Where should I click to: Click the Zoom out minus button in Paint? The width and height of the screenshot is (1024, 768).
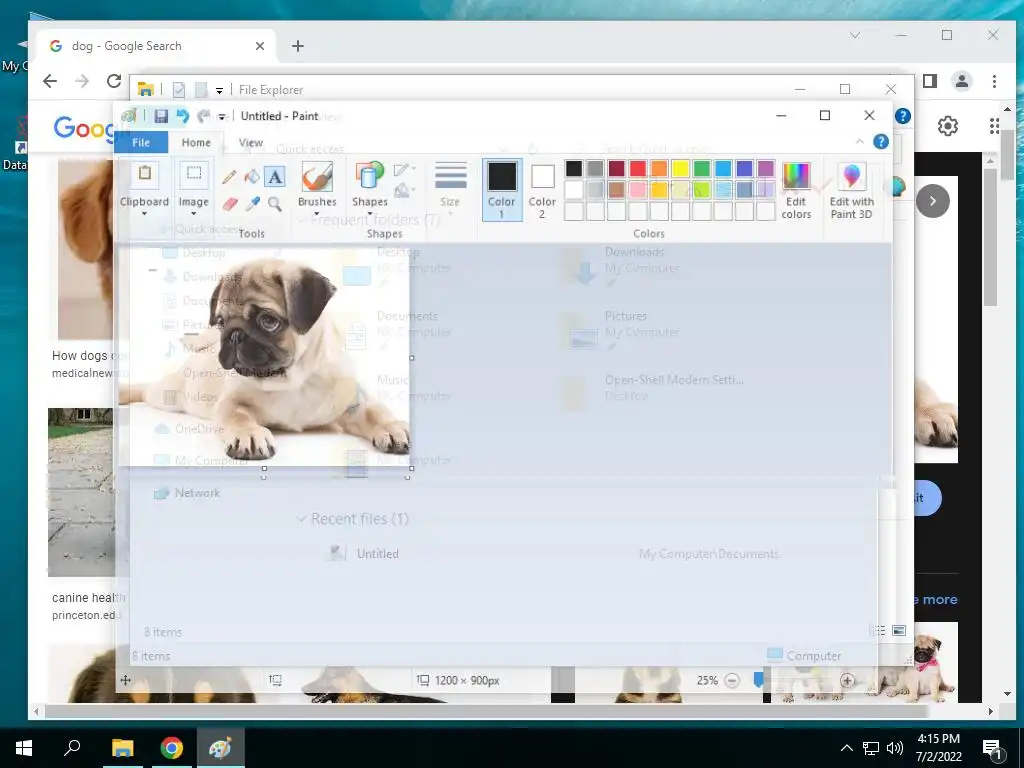(x=732, y=680)
